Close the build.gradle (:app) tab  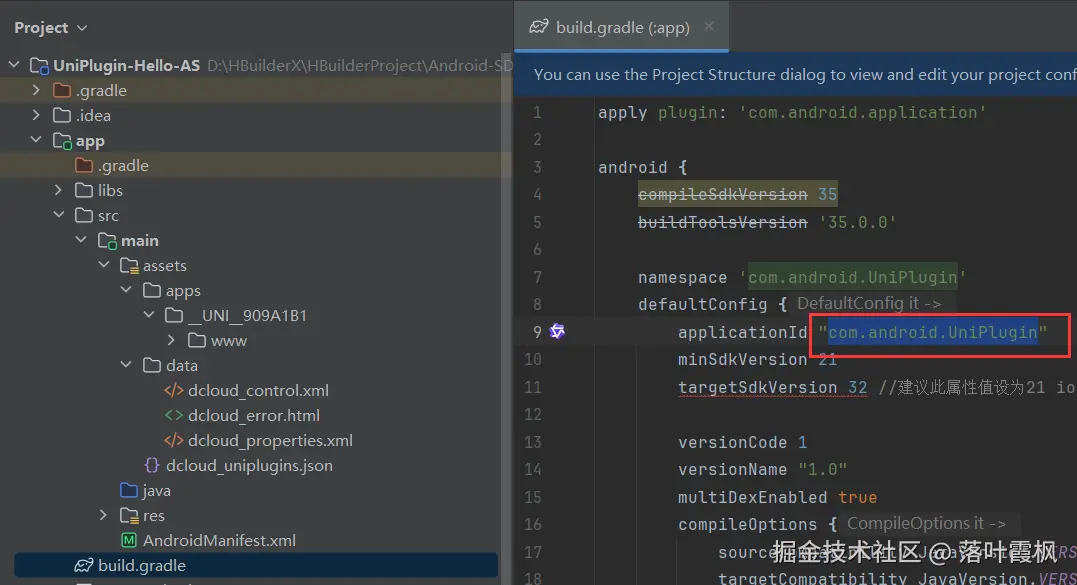pyautogui.click(x=709, y=26)
